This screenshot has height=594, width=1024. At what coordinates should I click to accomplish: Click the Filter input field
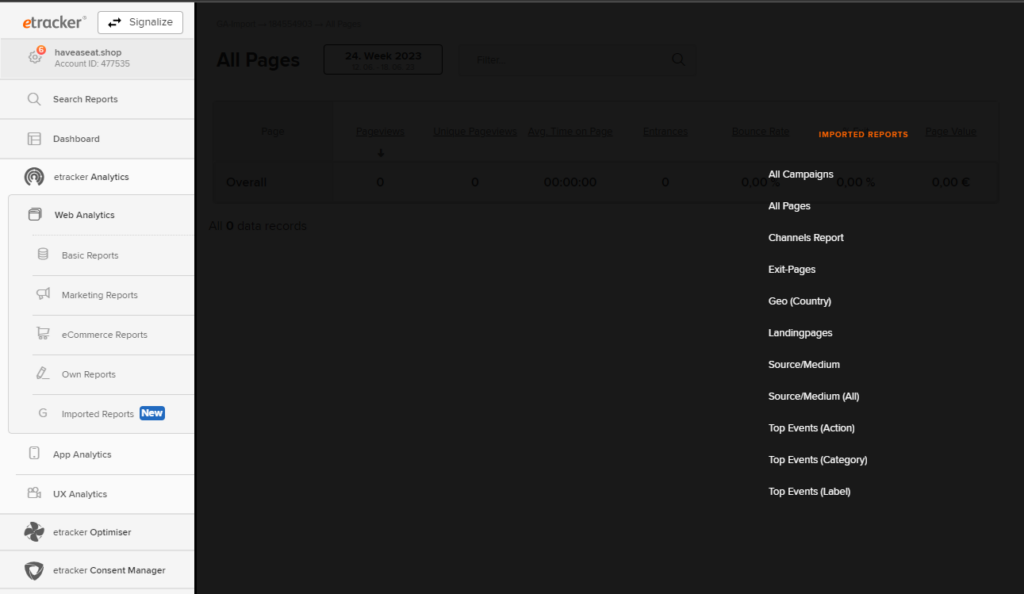click(577, 60)
